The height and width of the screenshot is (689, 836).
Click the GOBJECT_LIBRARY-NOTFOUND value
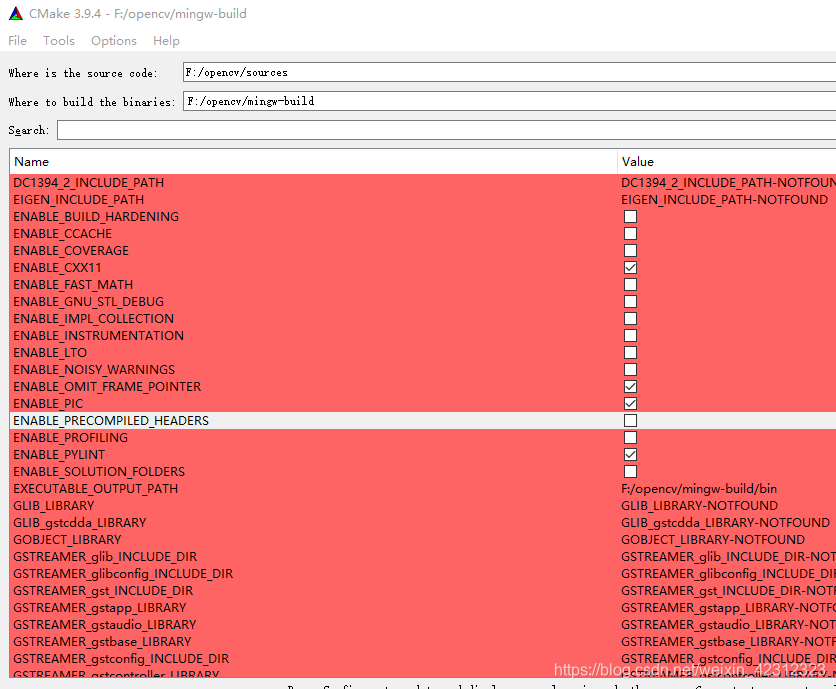pos(713,540)
